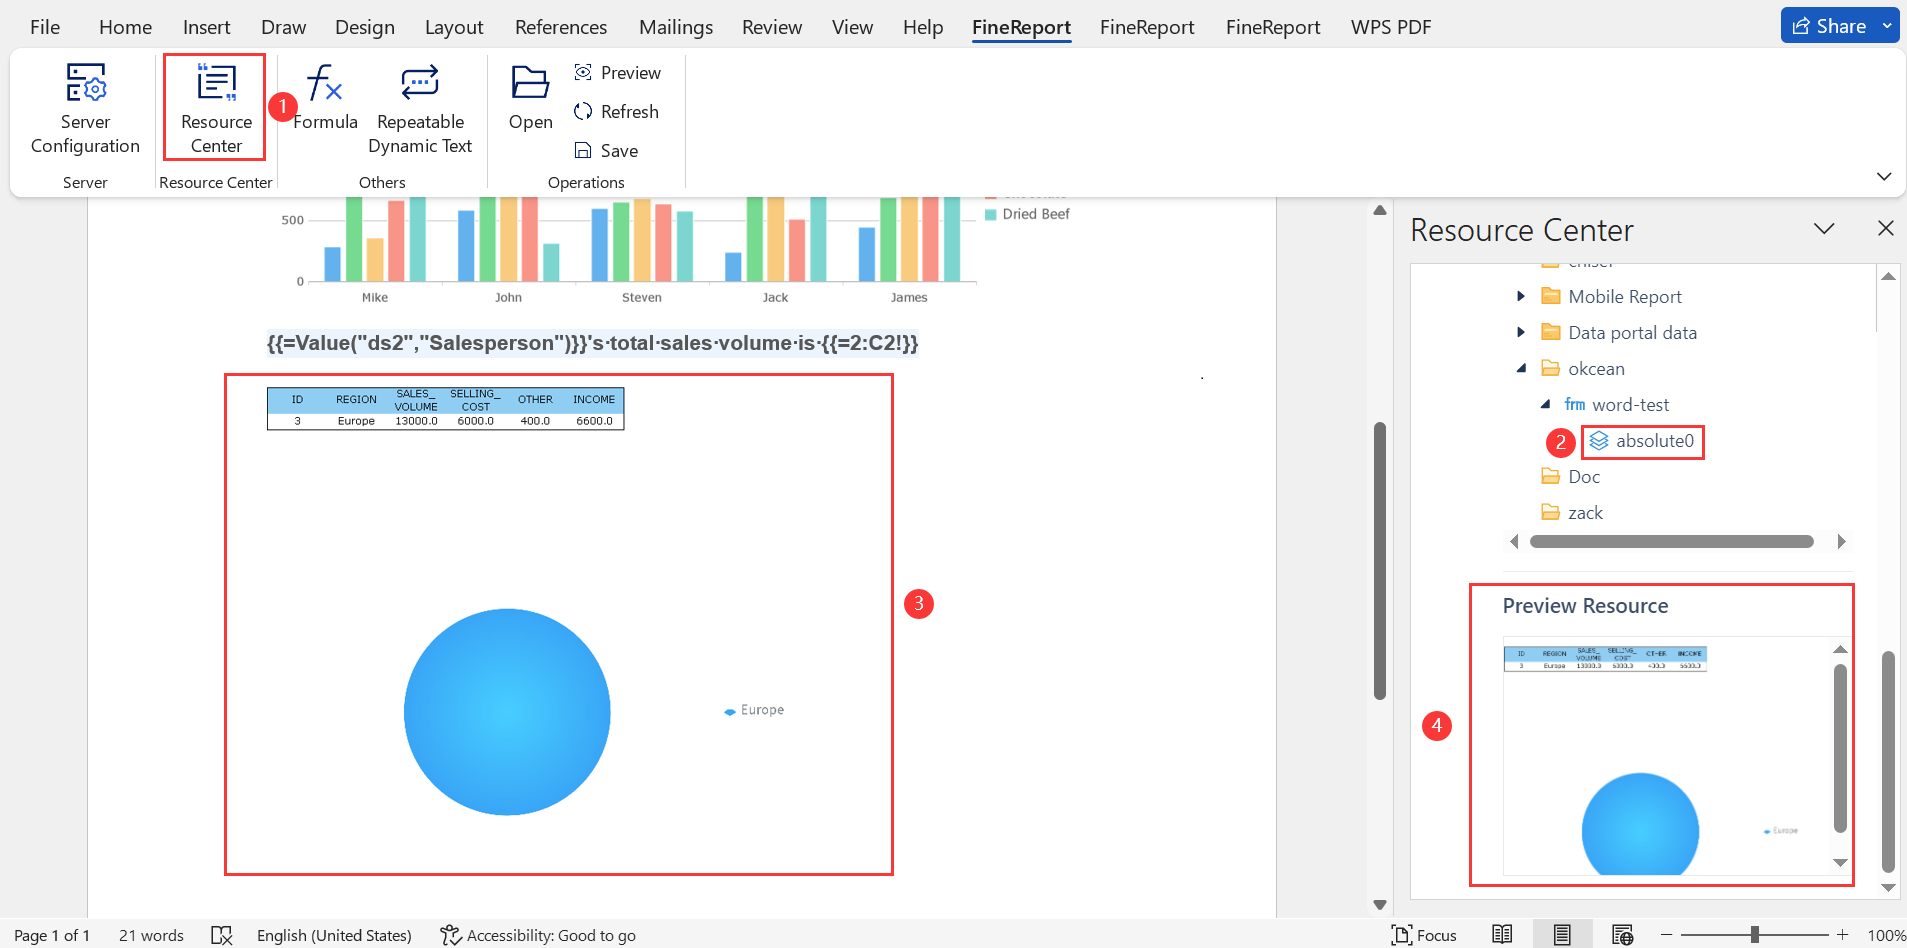Select the Doc folder
The height and width of the screenshot is (948, 1907).
[1571, 477]
